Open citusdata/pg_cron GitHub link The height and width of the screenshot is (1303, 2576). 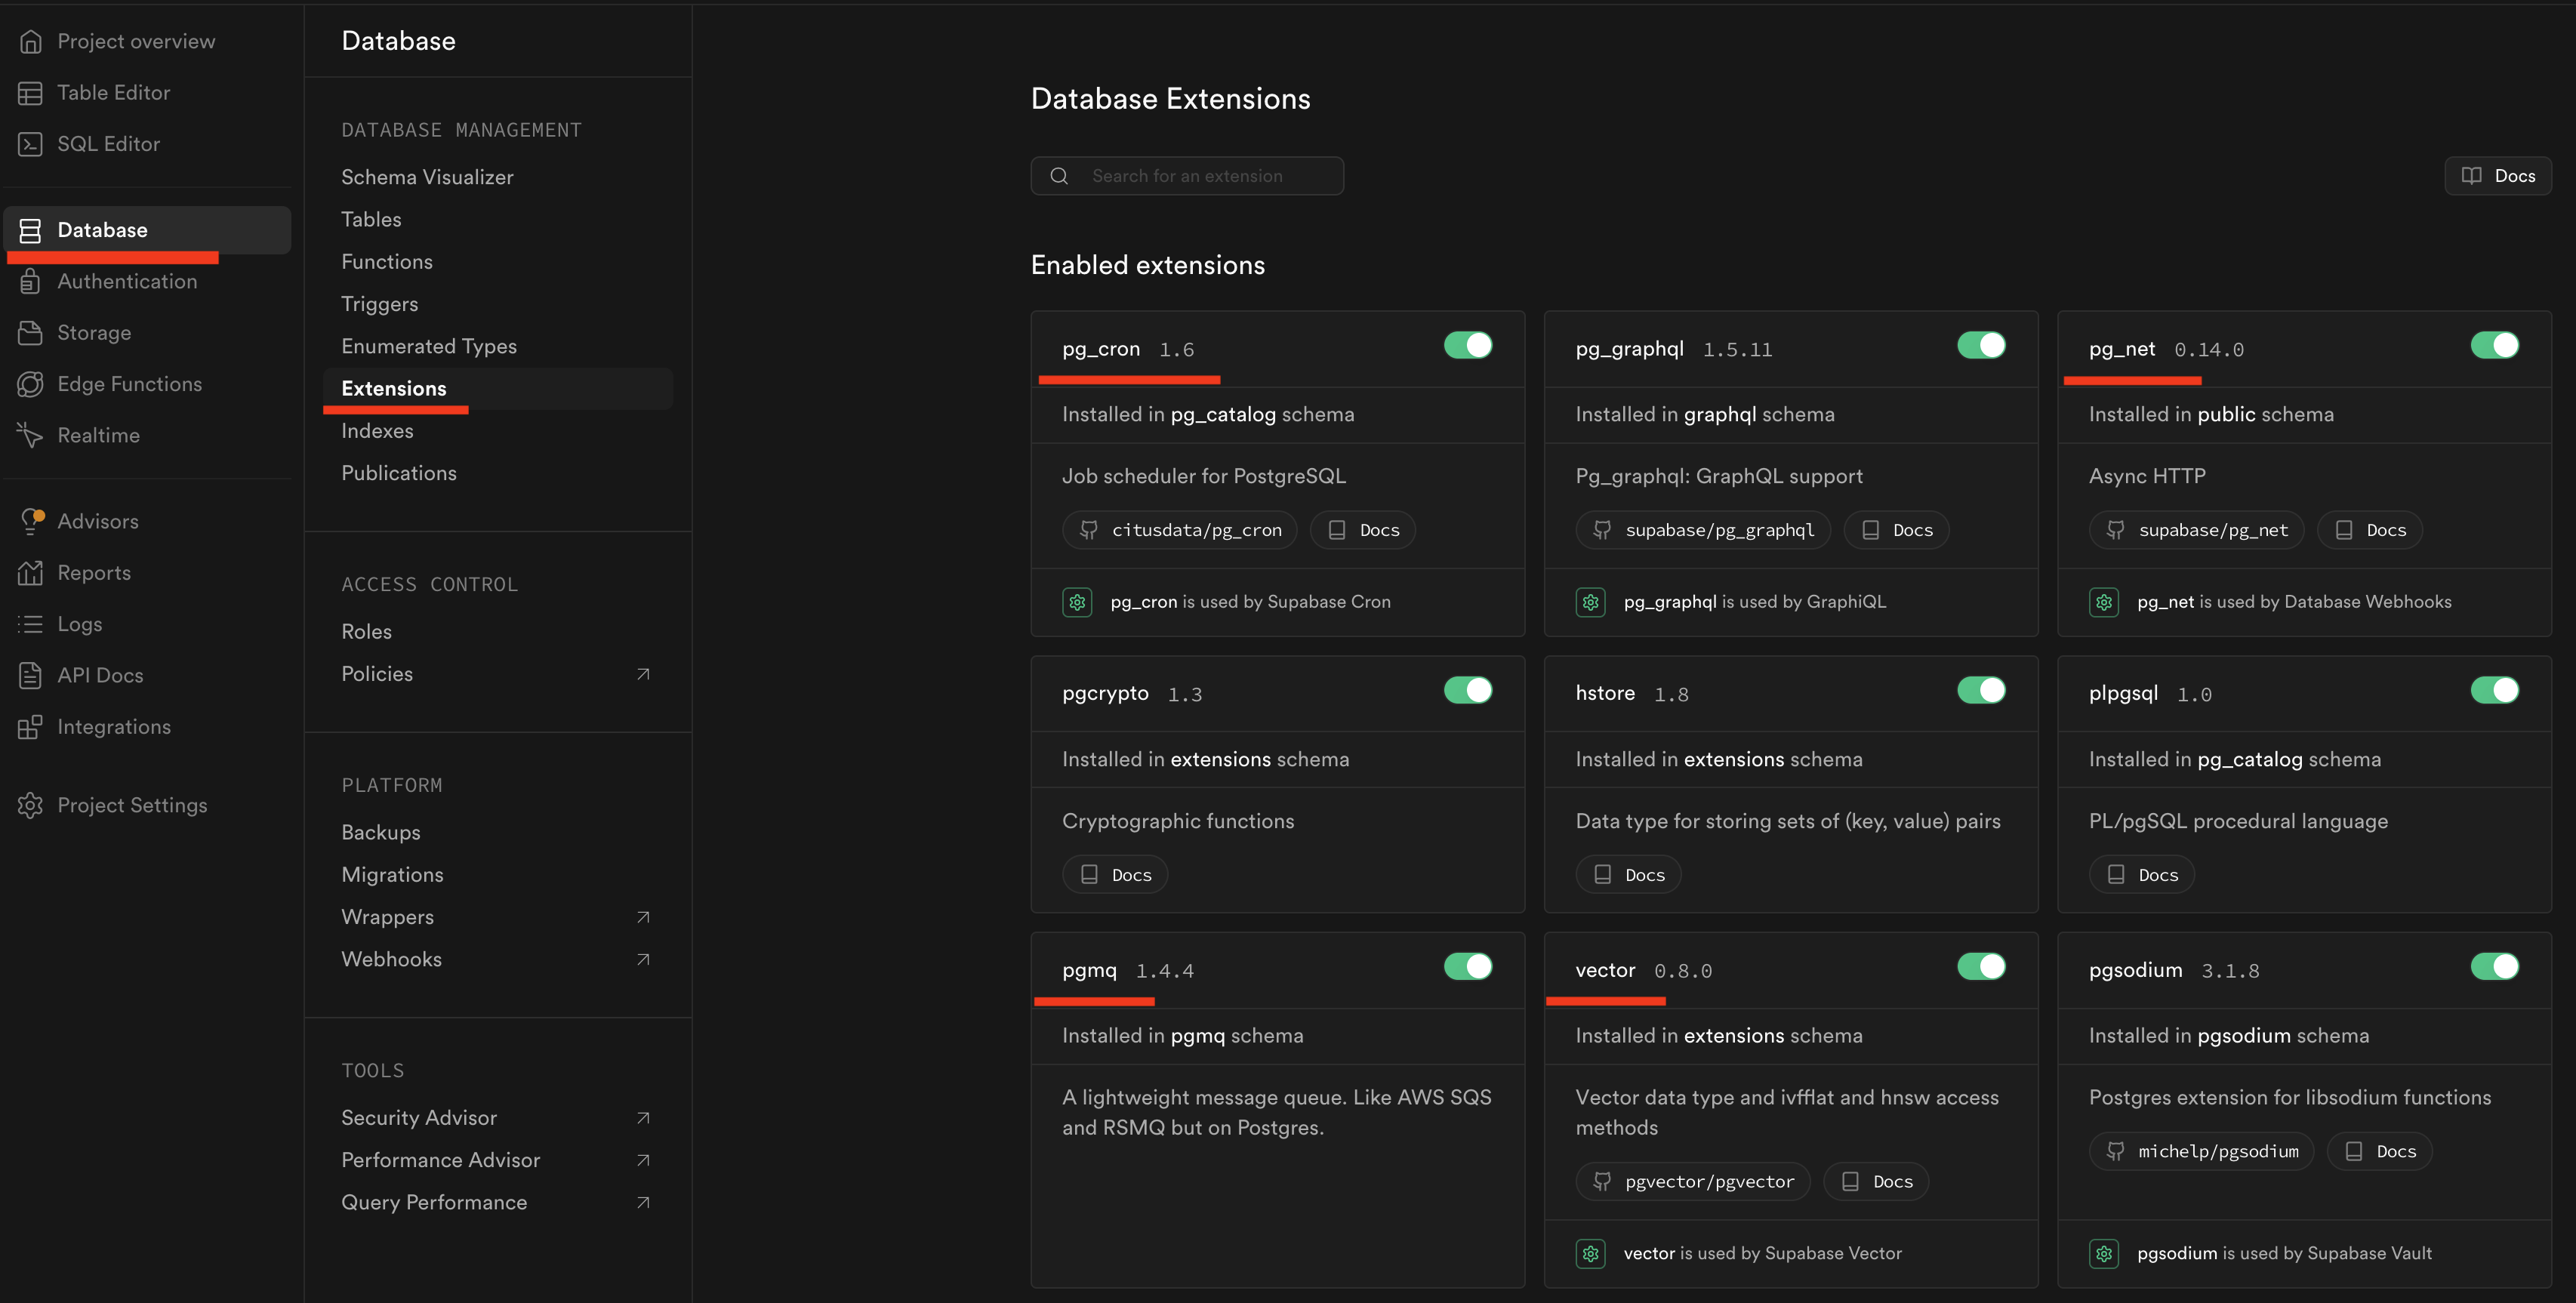[1180, 530]
